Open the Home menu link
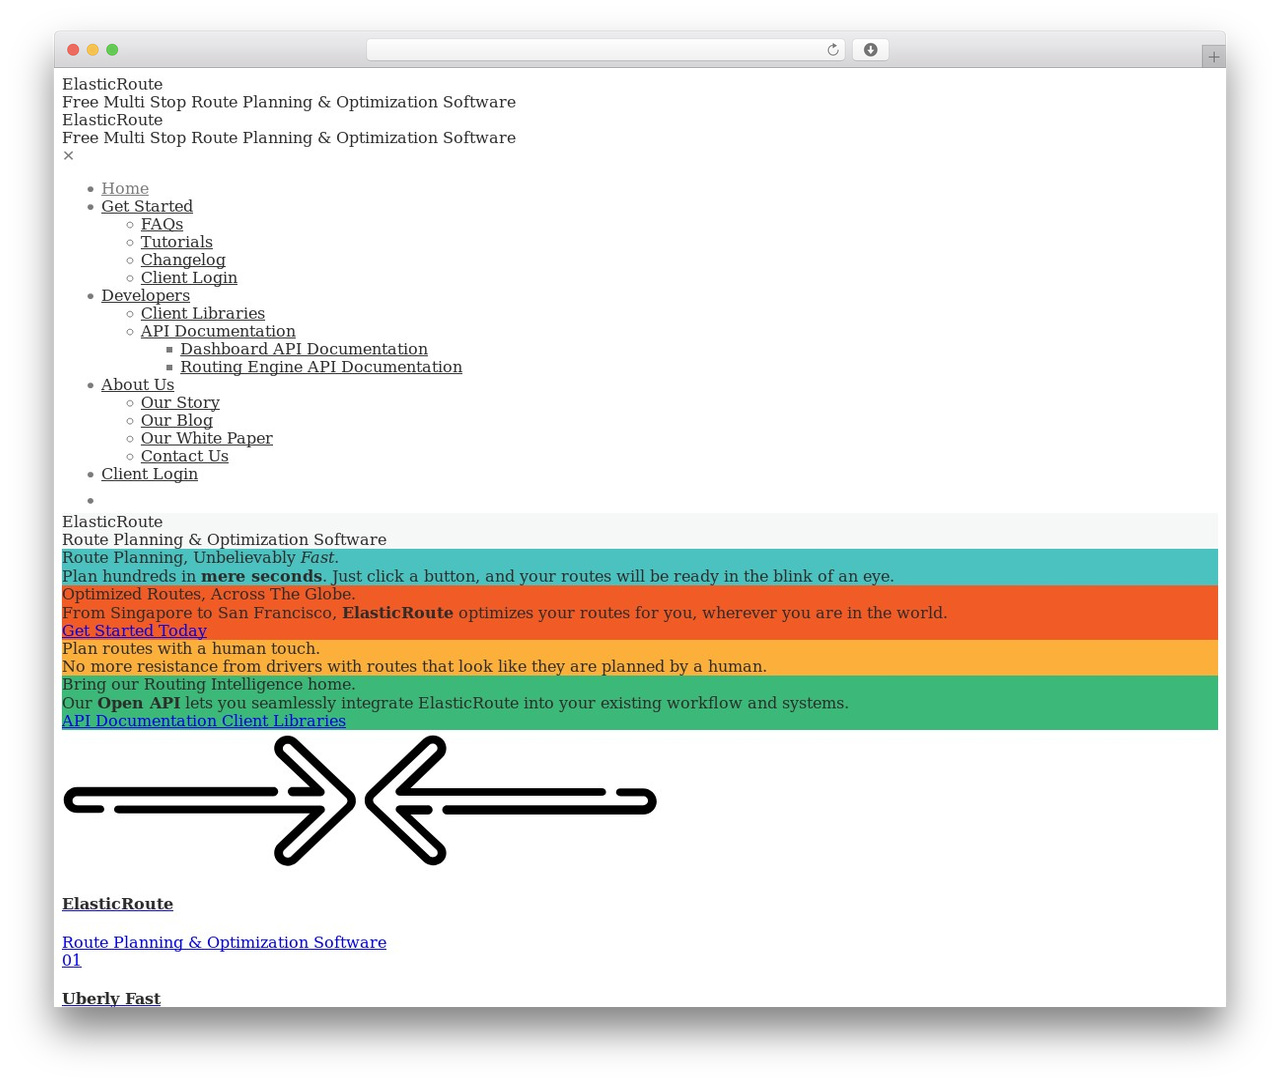This screenshot has height=1084, width=1280. click(125, 188)
